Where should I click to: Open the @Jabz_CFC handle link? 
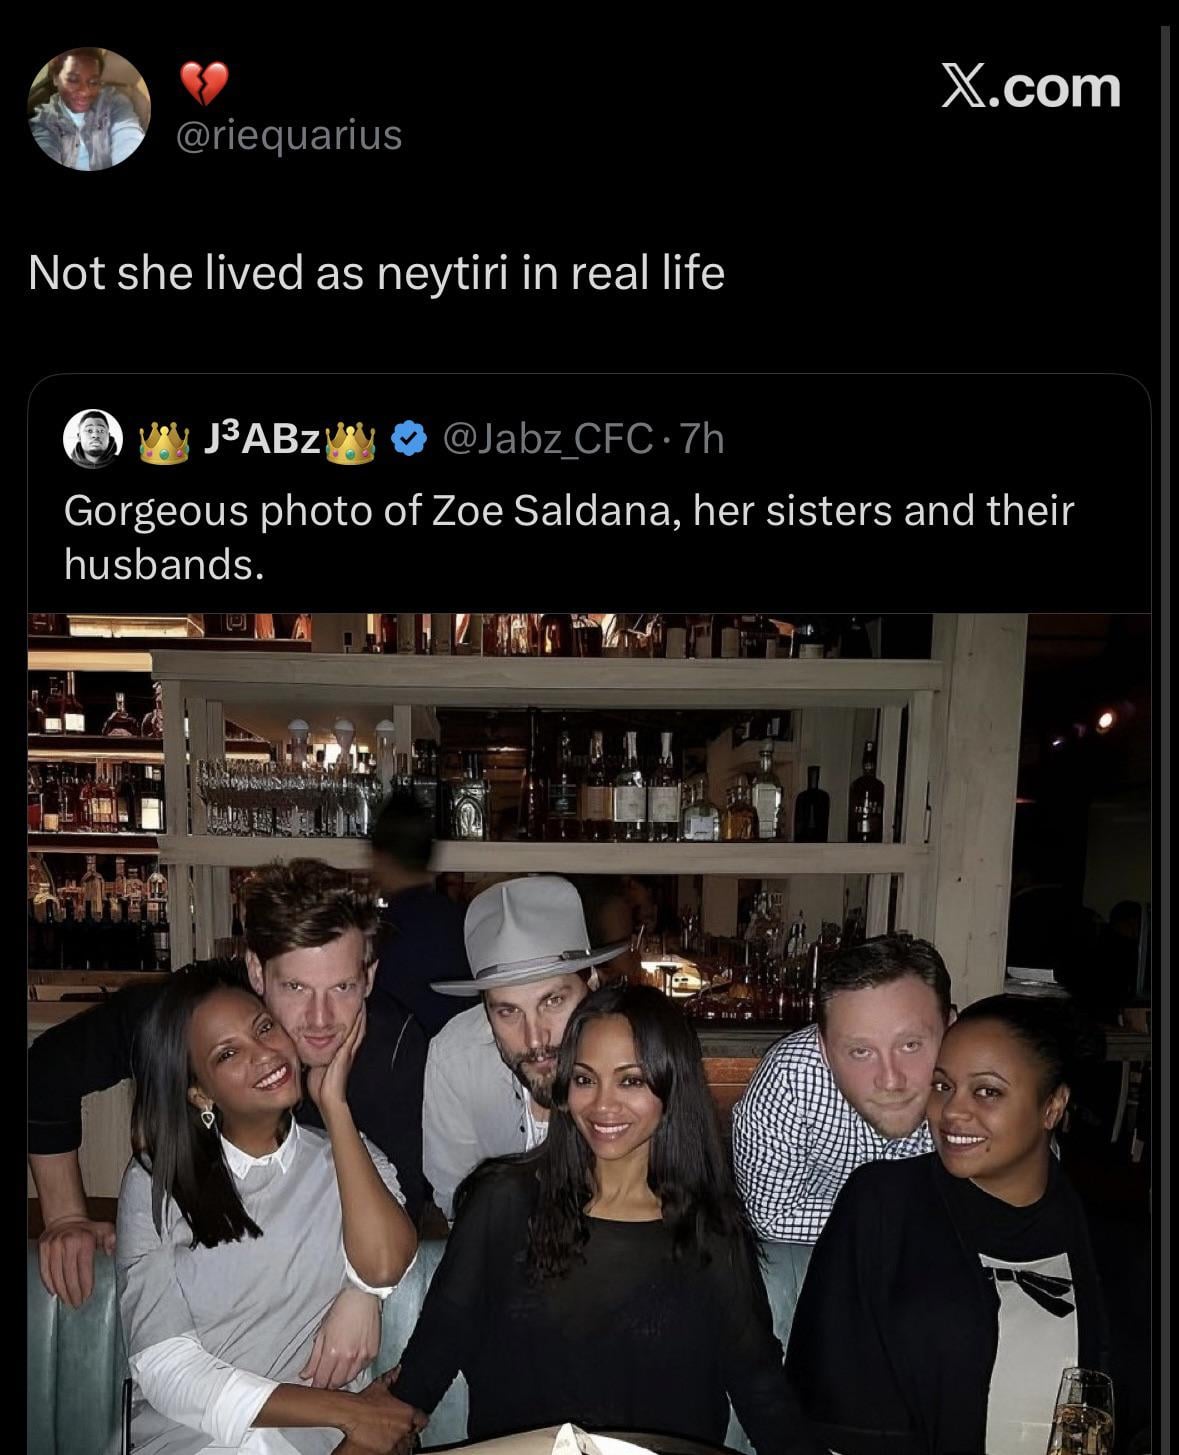[x=547, y=439]
